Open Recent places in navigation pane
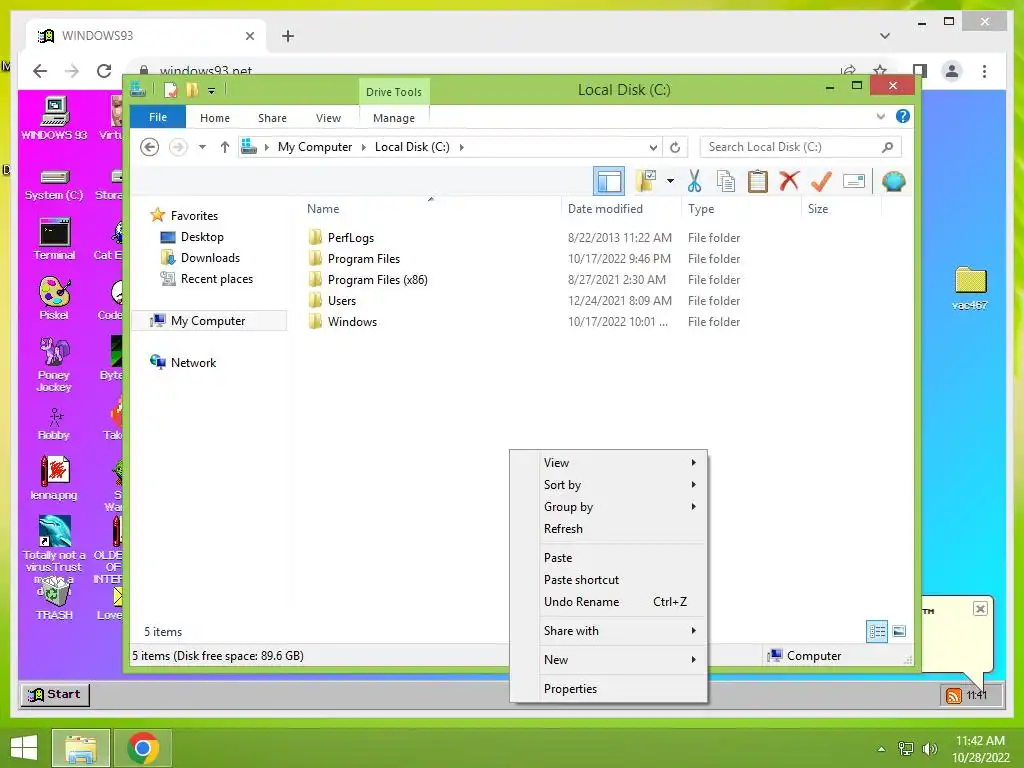 click(216, 279)
